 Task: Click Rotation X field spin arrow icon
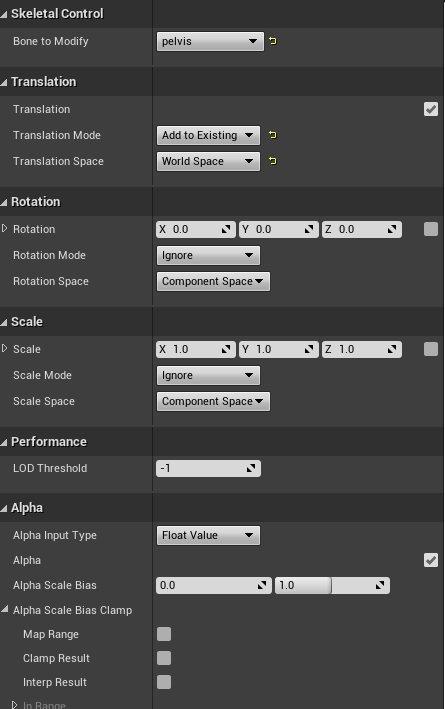(226, 229)
